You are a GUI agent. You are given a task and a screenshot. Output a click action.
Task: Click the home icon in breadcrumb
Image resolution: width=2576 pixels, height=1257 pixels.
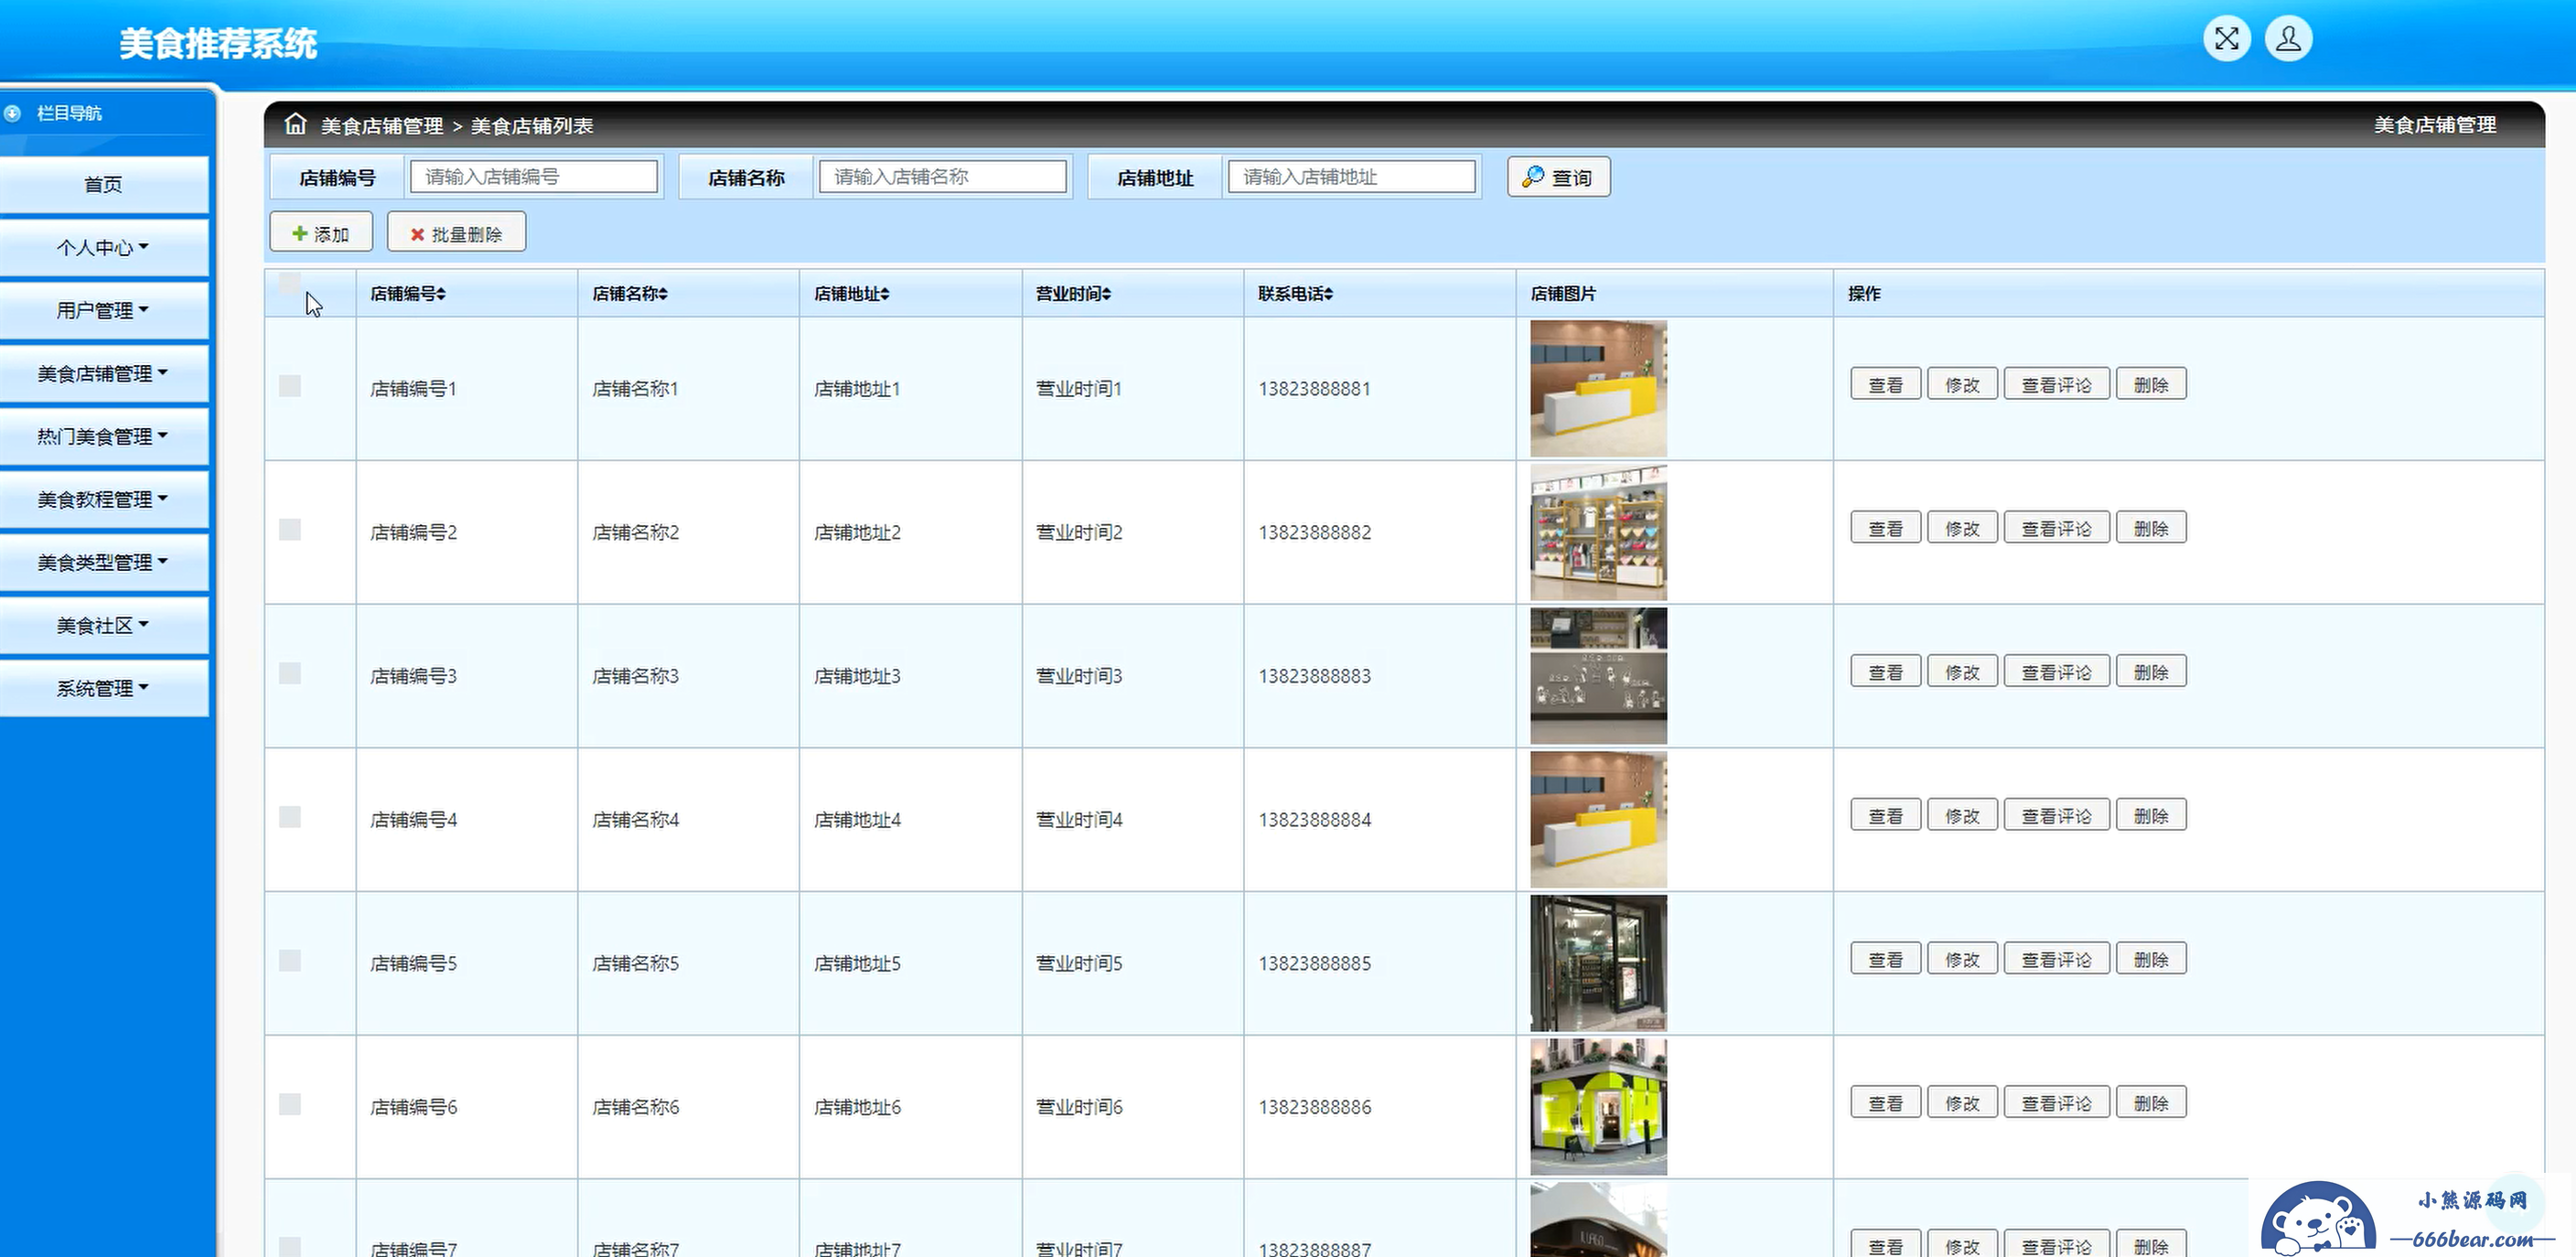(x=295, y=124)
